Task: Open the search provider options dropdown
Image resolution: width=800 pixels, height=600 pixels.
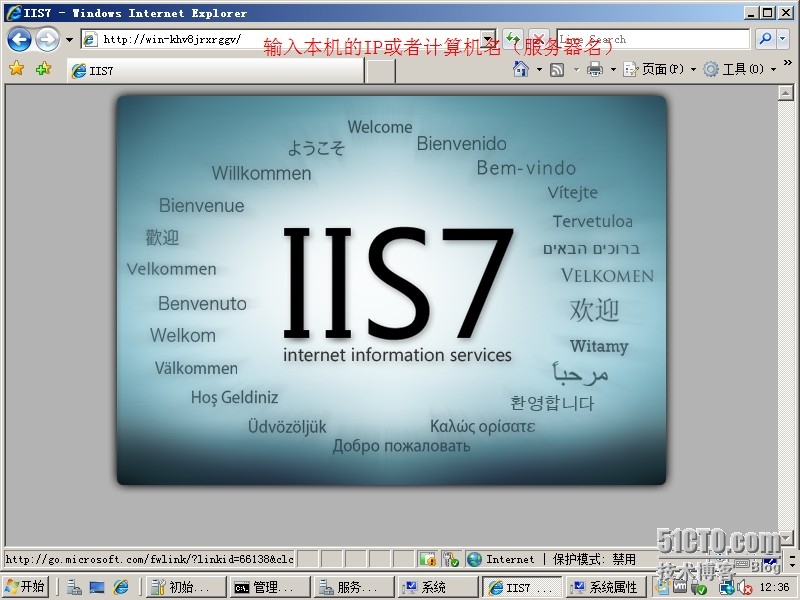Action: click(x=783, y=39)
